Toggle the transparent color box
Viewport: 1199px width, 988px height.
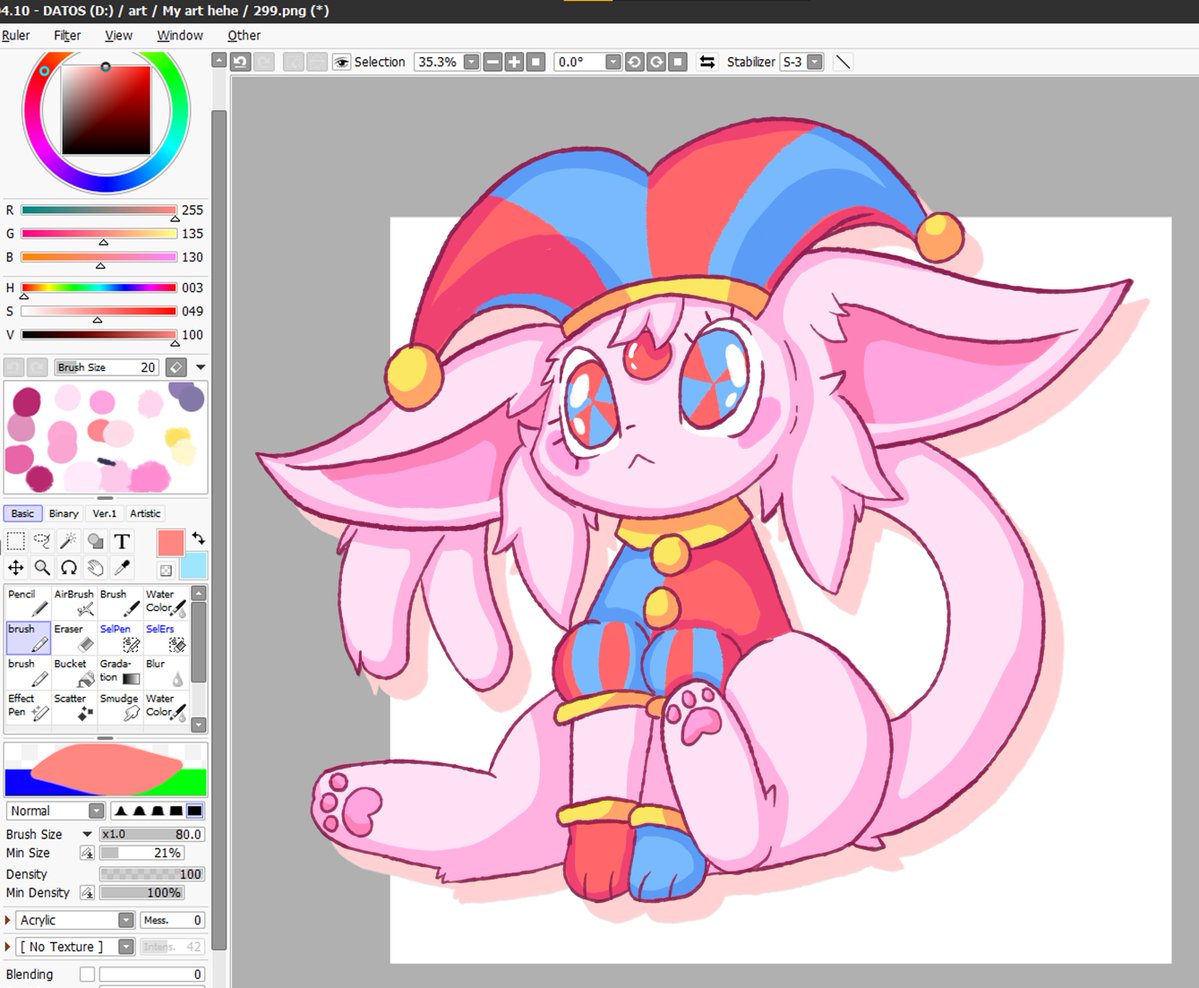(166, 570)
